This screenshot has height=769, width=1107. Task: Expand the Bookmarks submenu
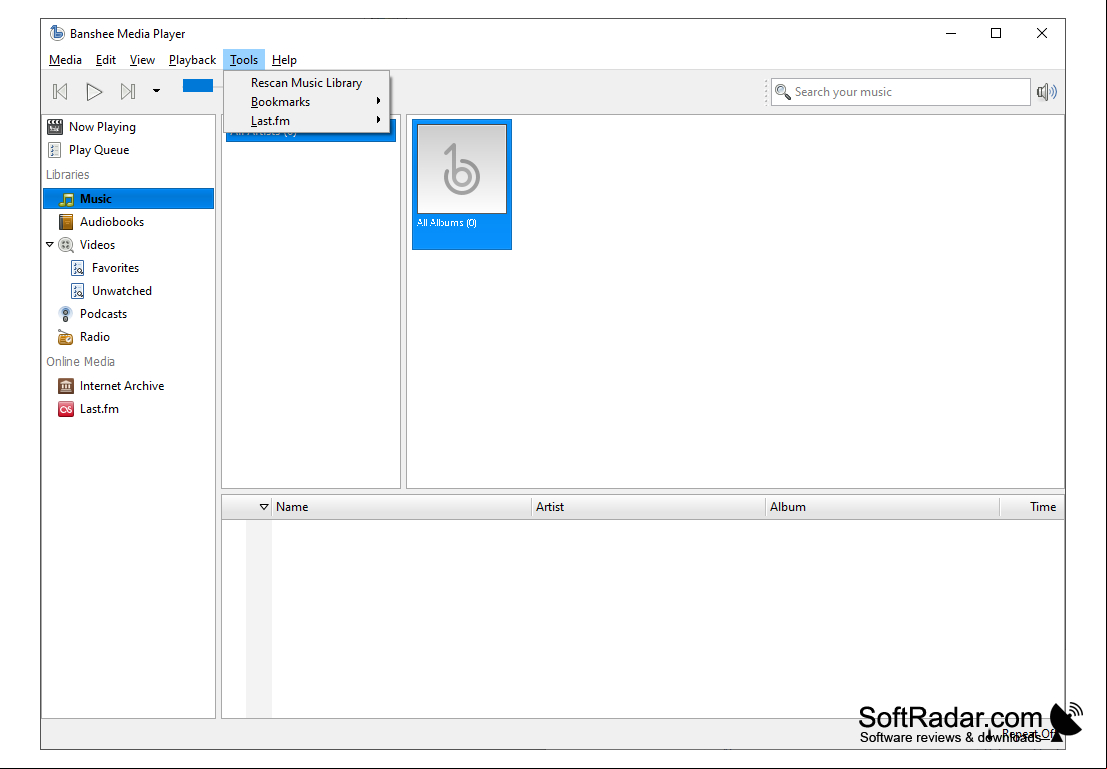click(306, 102)
